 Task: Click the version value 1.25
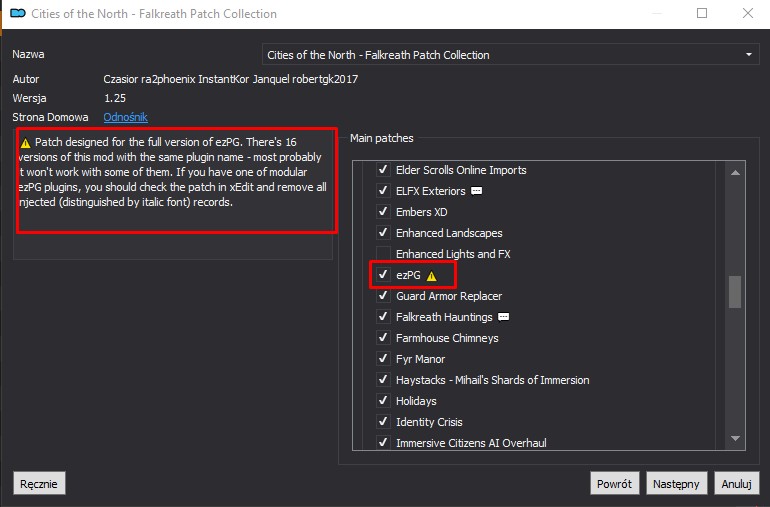114,98
